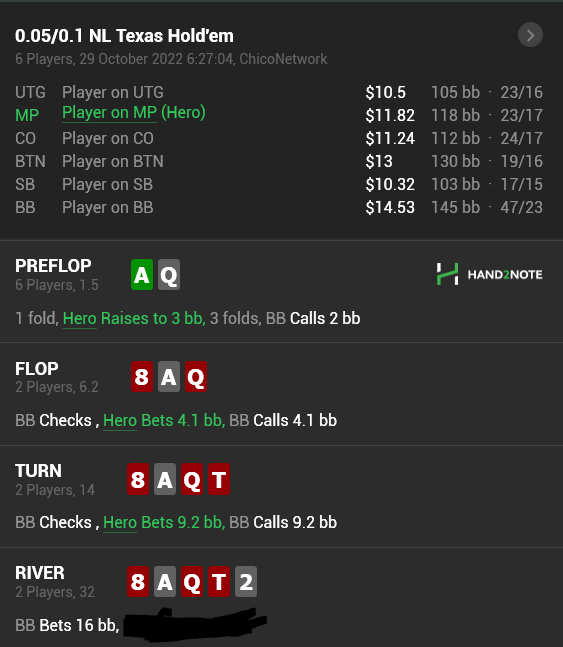Click the 0.05/0.1 NL Texas Hold'em title
Image resolution: width=563 pixels, height=647 pixels.
click(124, 36)
